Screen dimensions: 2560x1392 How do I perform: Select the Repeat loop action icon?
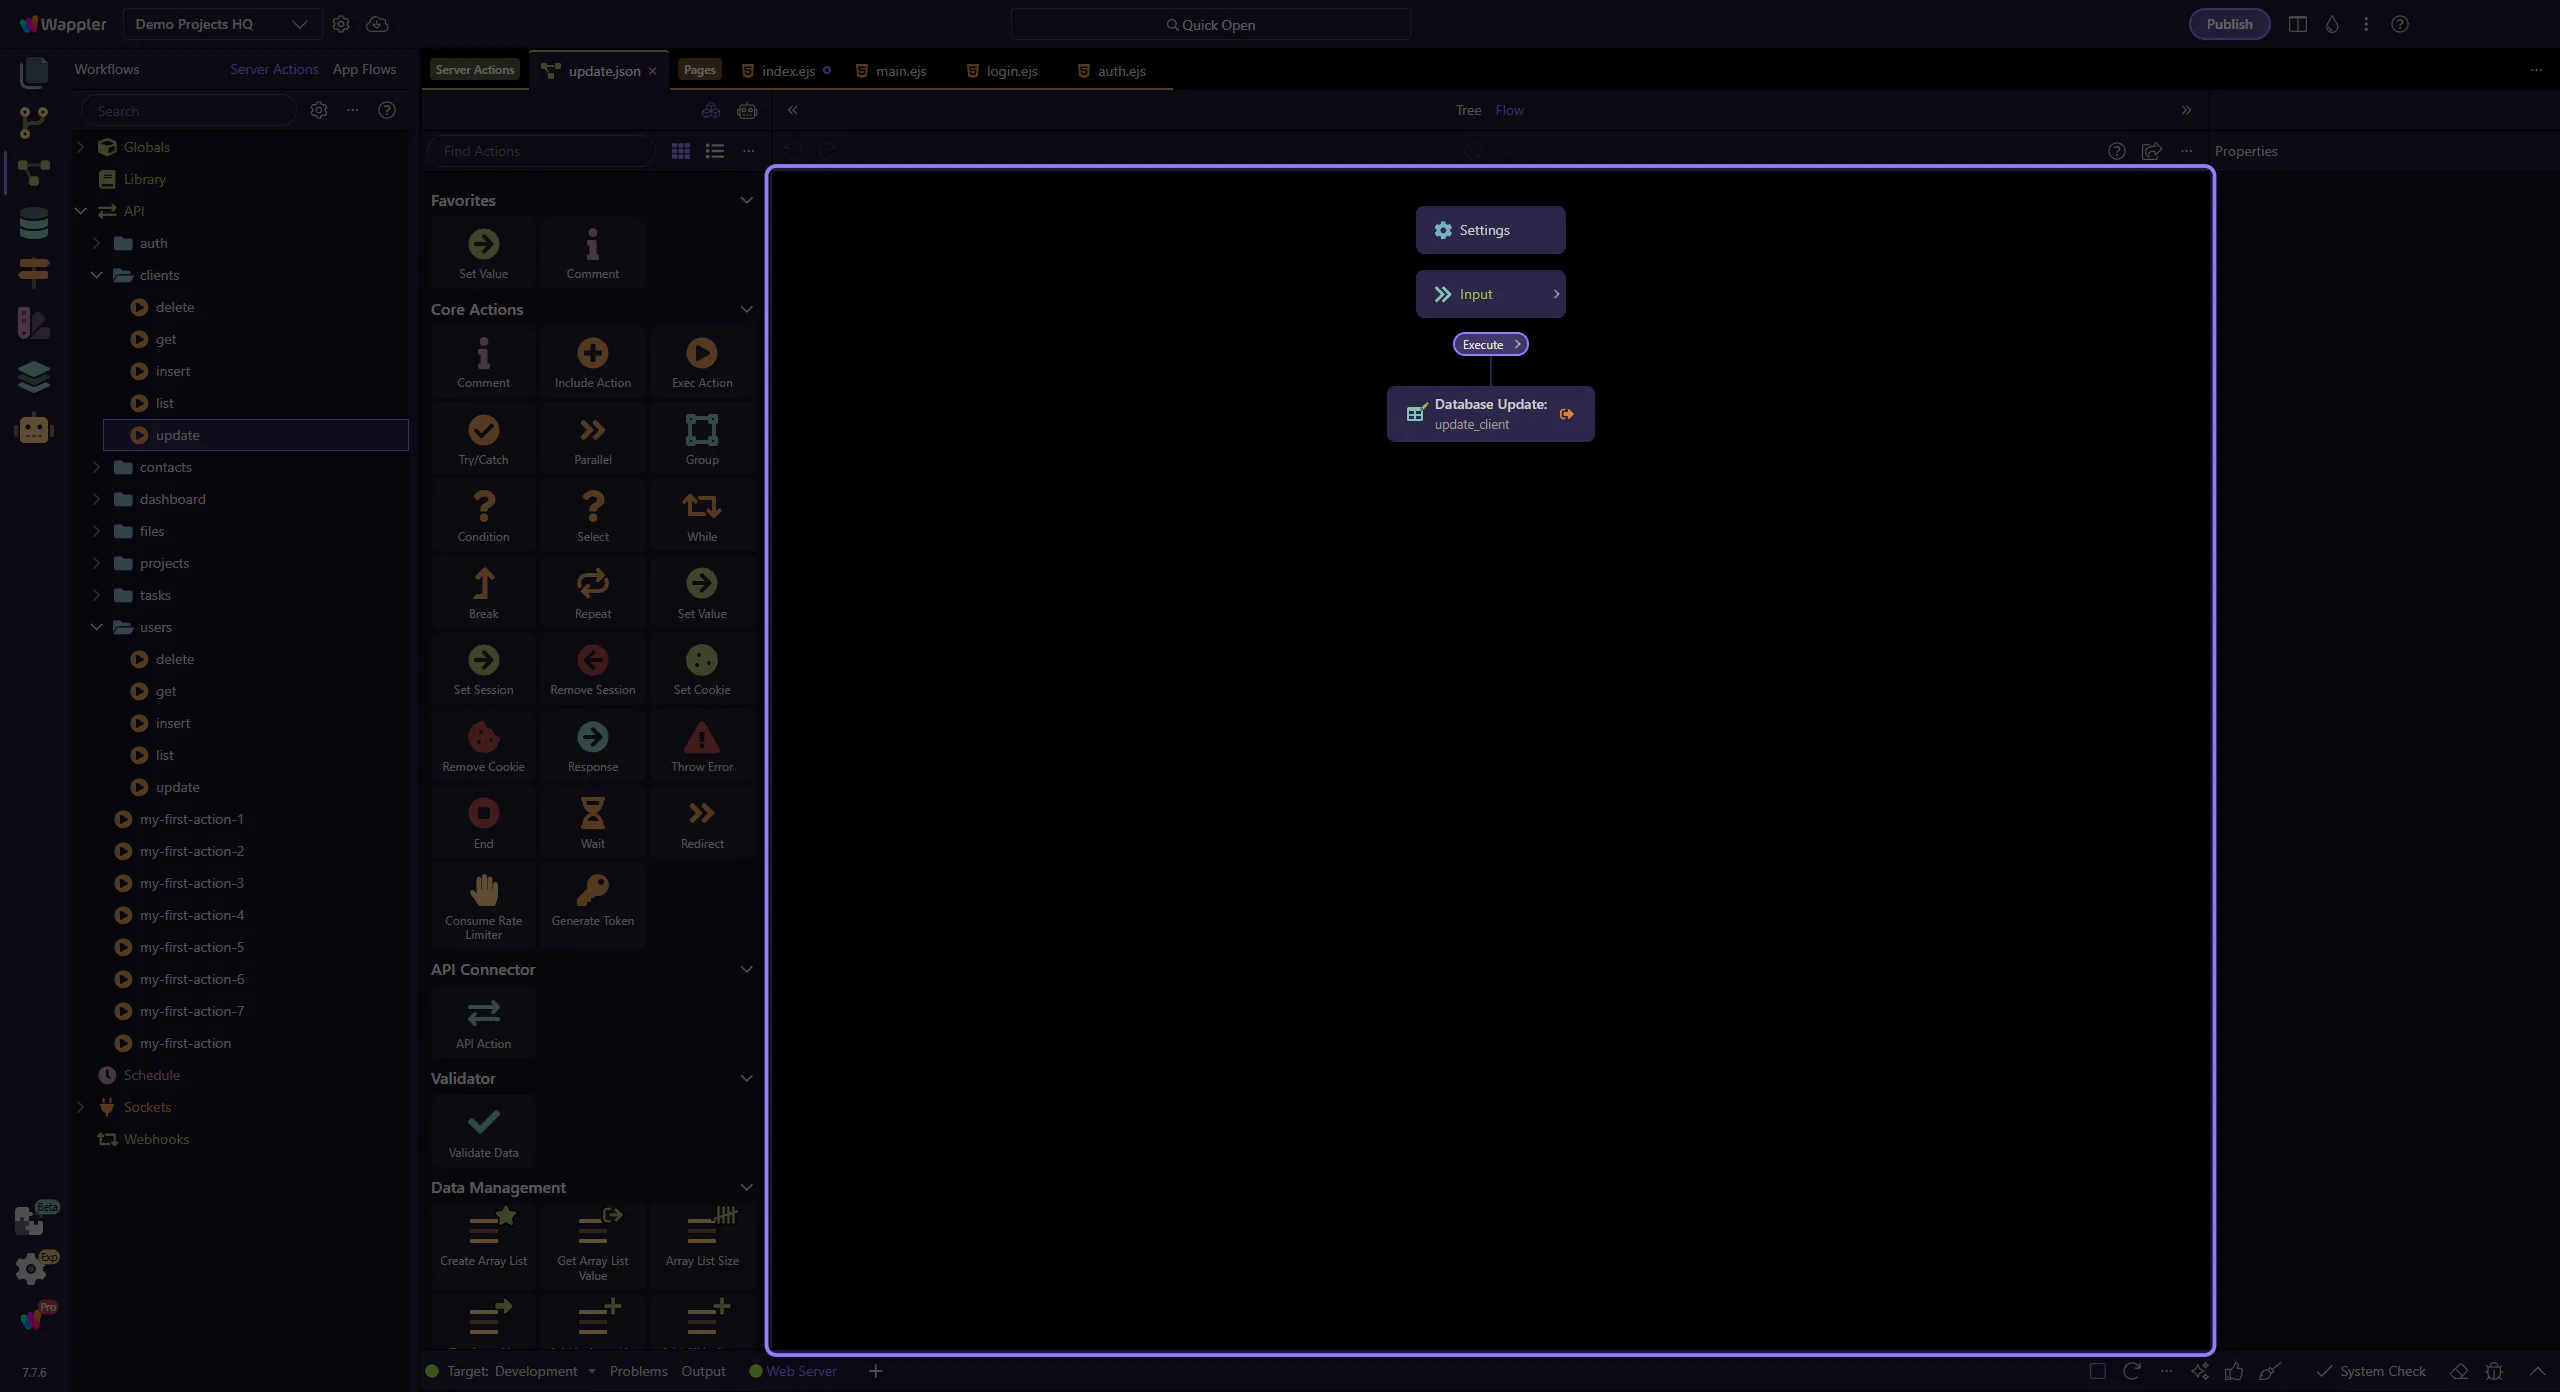click(592, 584)
